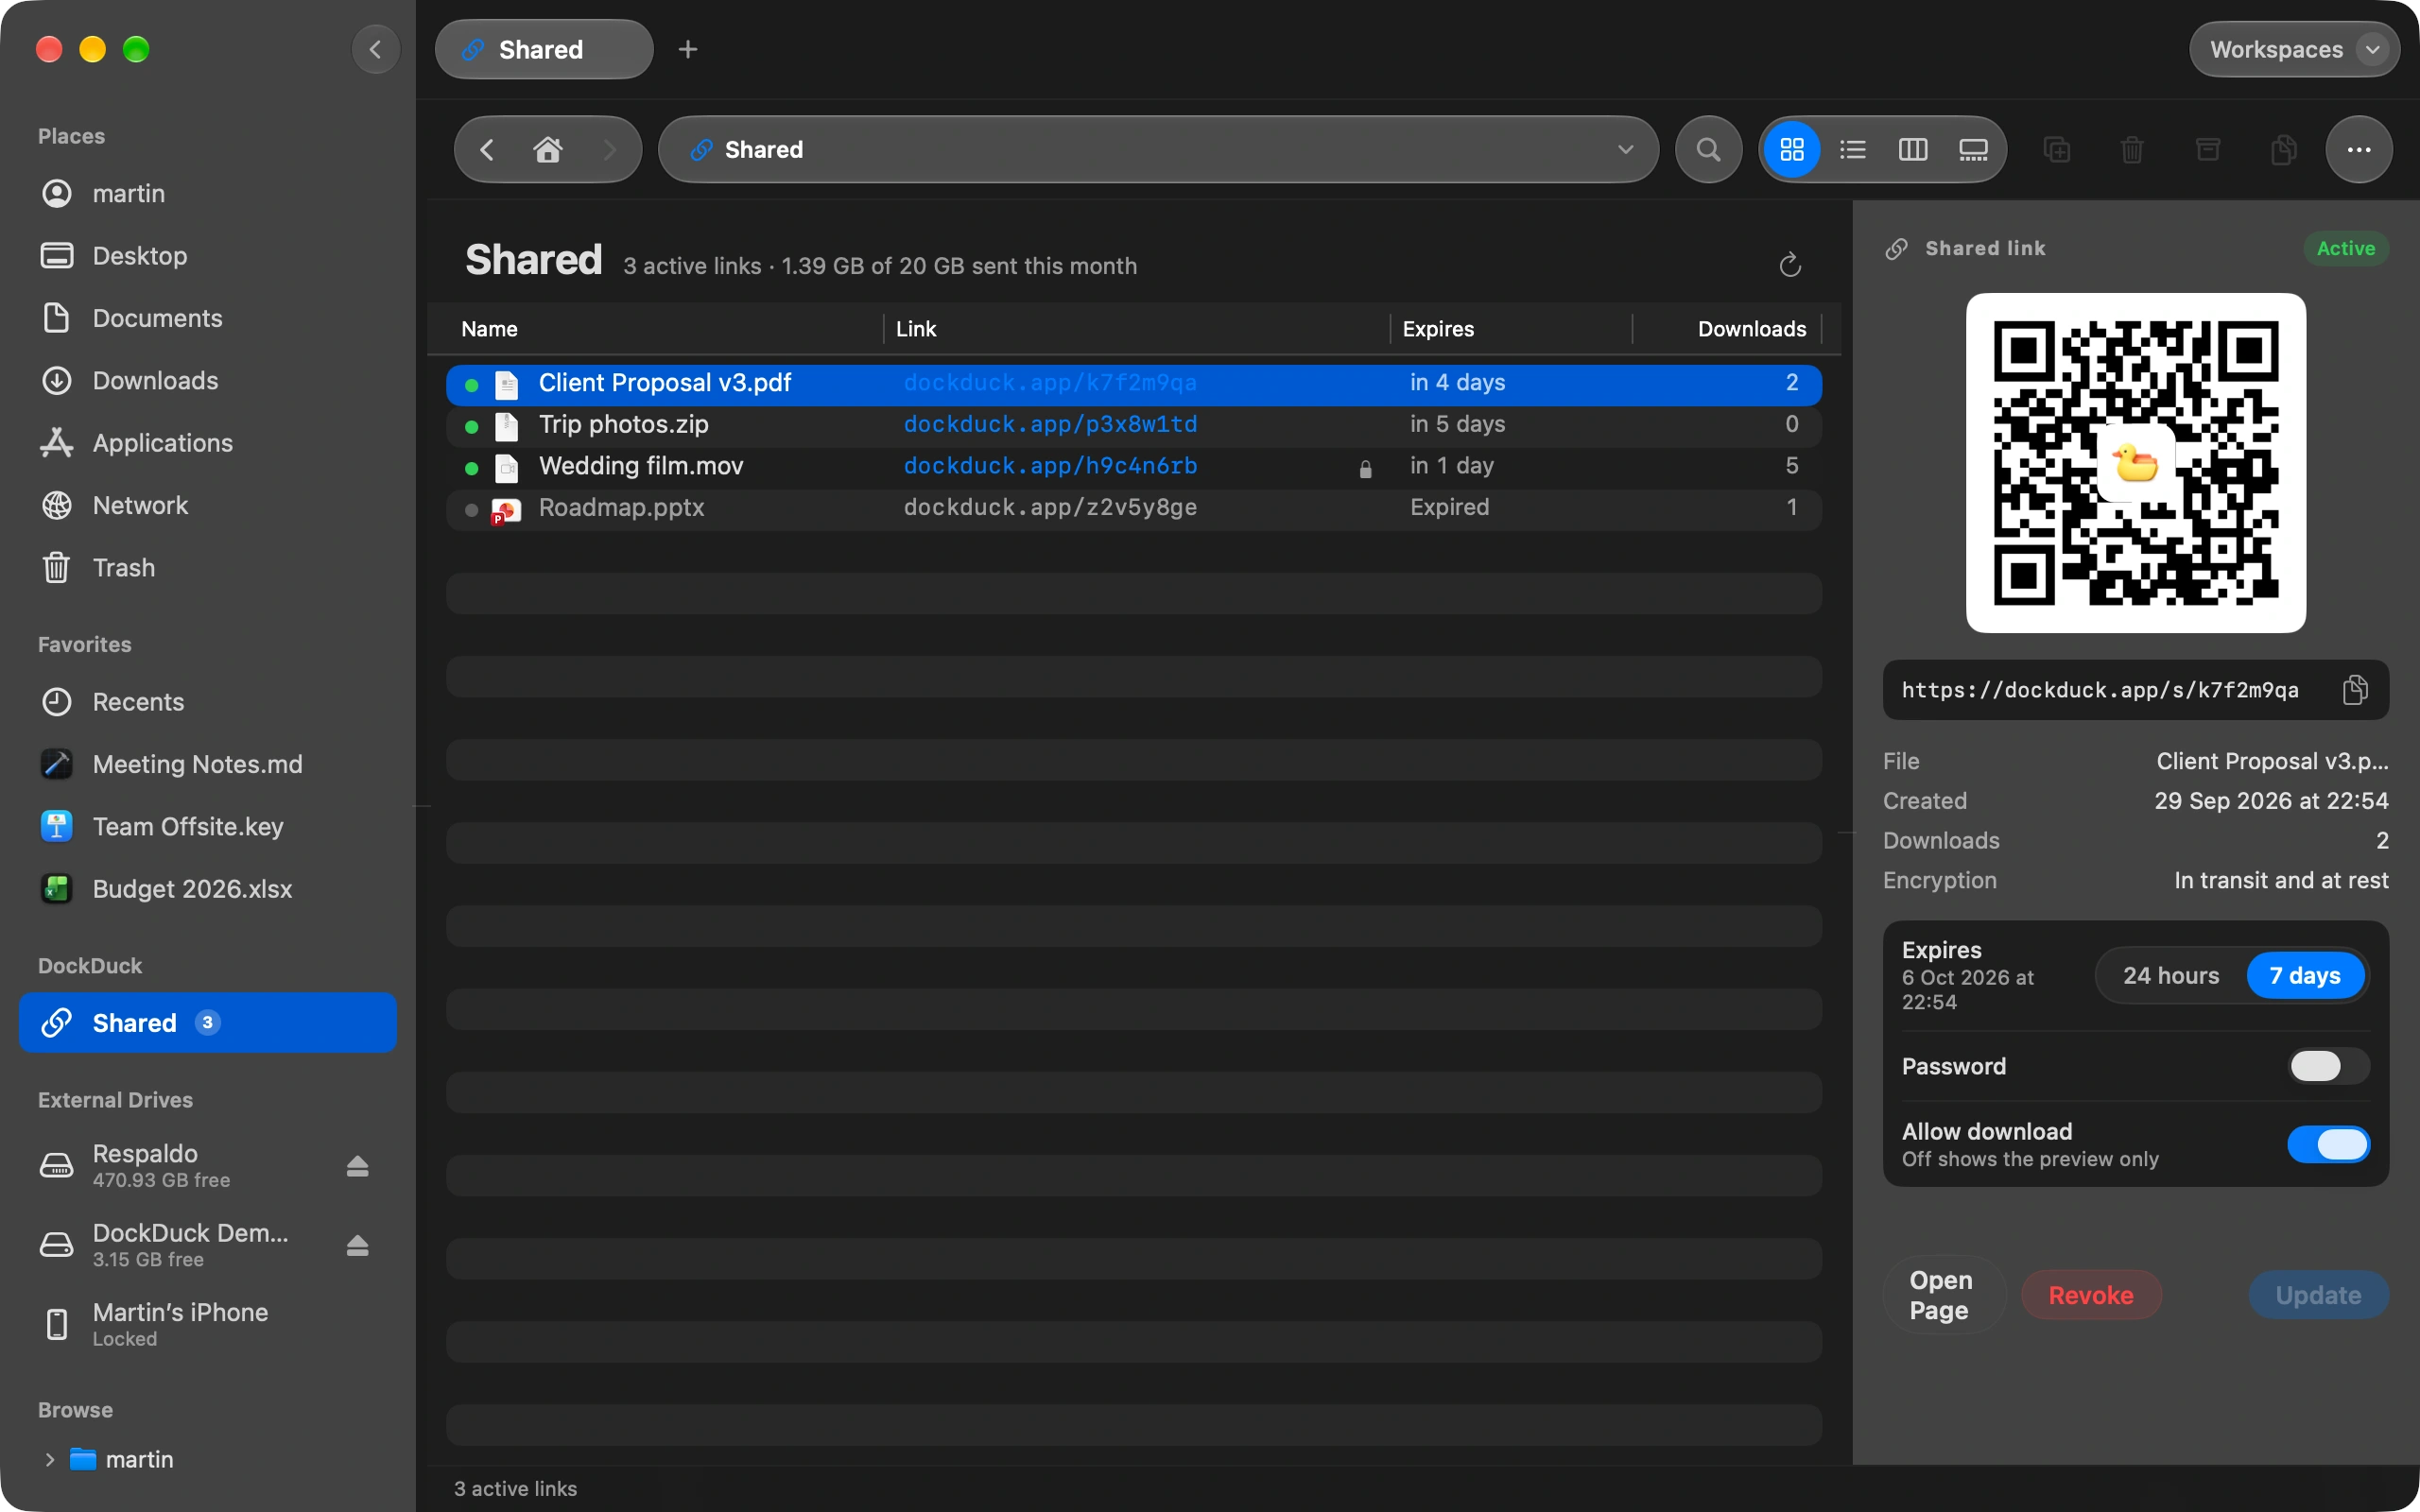The image size is (2420, 1512).
Task: Click the Update button
Action: [x=2318, y=1295]
